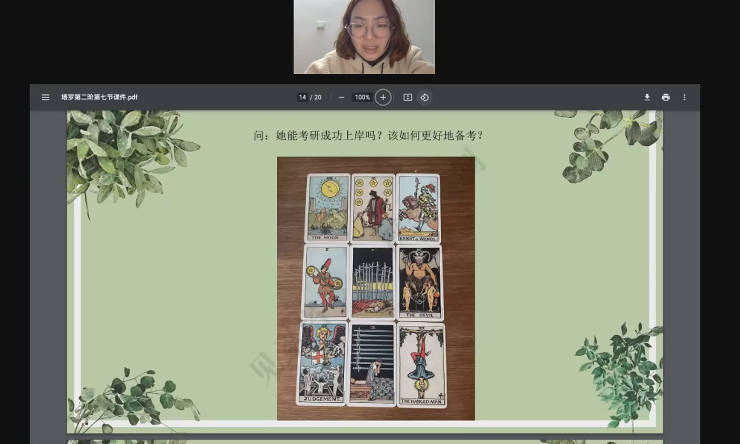
Task: Click the Knight of Wands card
Action: [x=418, y=208]
